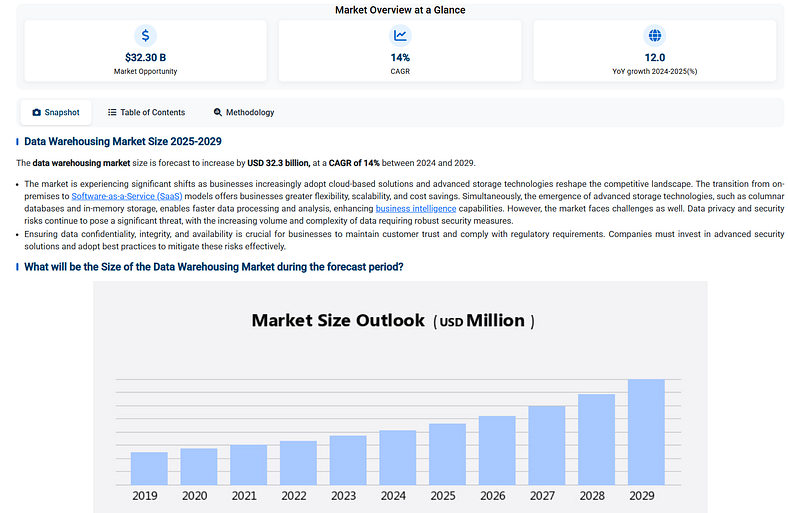Click the dollar sign icon for Market Opportunity
Image resolution: width=788 pixels, height=513 pixels.
pos(146,36)
